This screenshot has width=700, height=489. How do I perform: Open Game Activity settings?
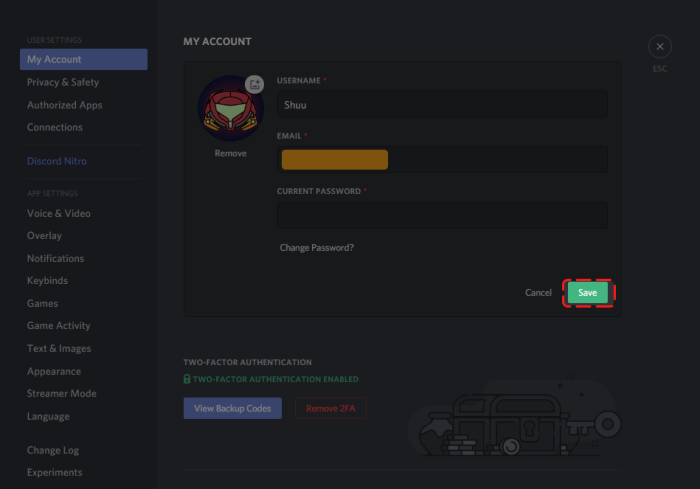coord(58,326)
